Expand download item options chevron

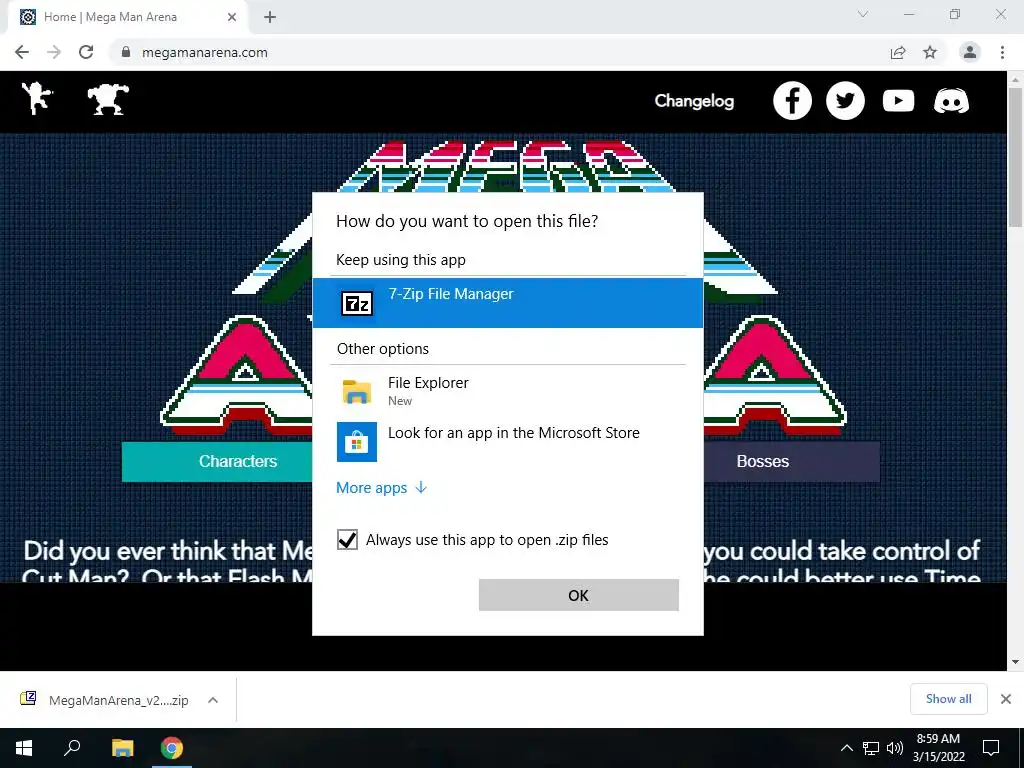click(213, 700)
